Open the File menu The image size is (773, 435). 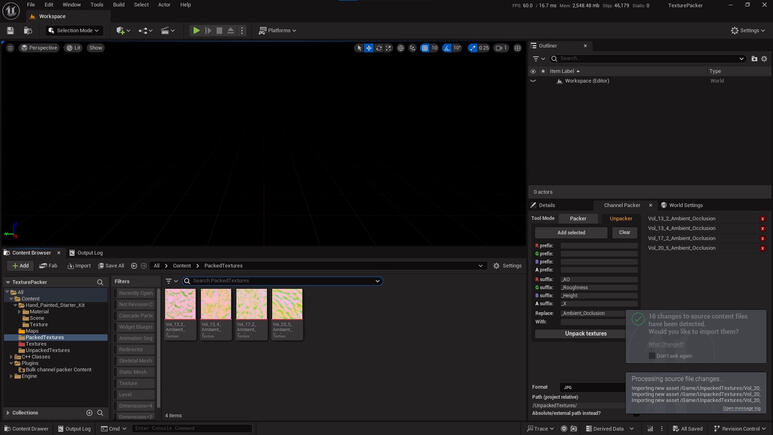tap(31, 4)
